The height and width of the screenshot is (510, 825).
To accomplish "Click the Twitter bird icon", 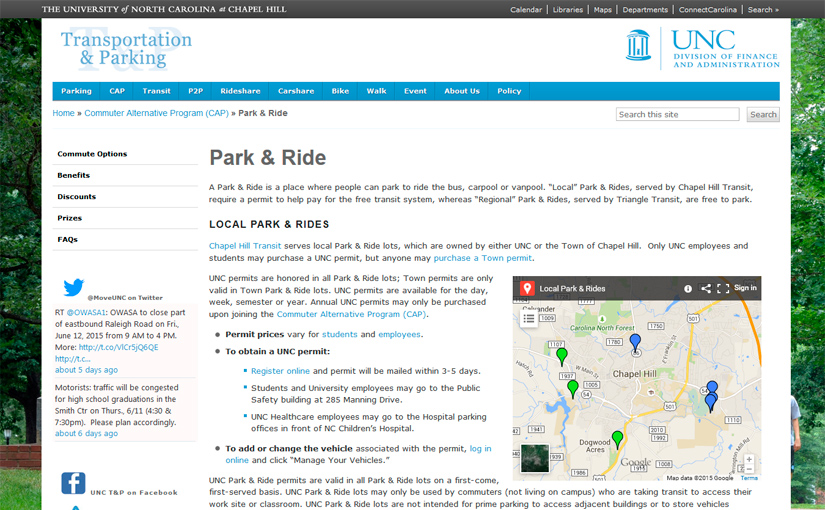I will coord(74,287).
